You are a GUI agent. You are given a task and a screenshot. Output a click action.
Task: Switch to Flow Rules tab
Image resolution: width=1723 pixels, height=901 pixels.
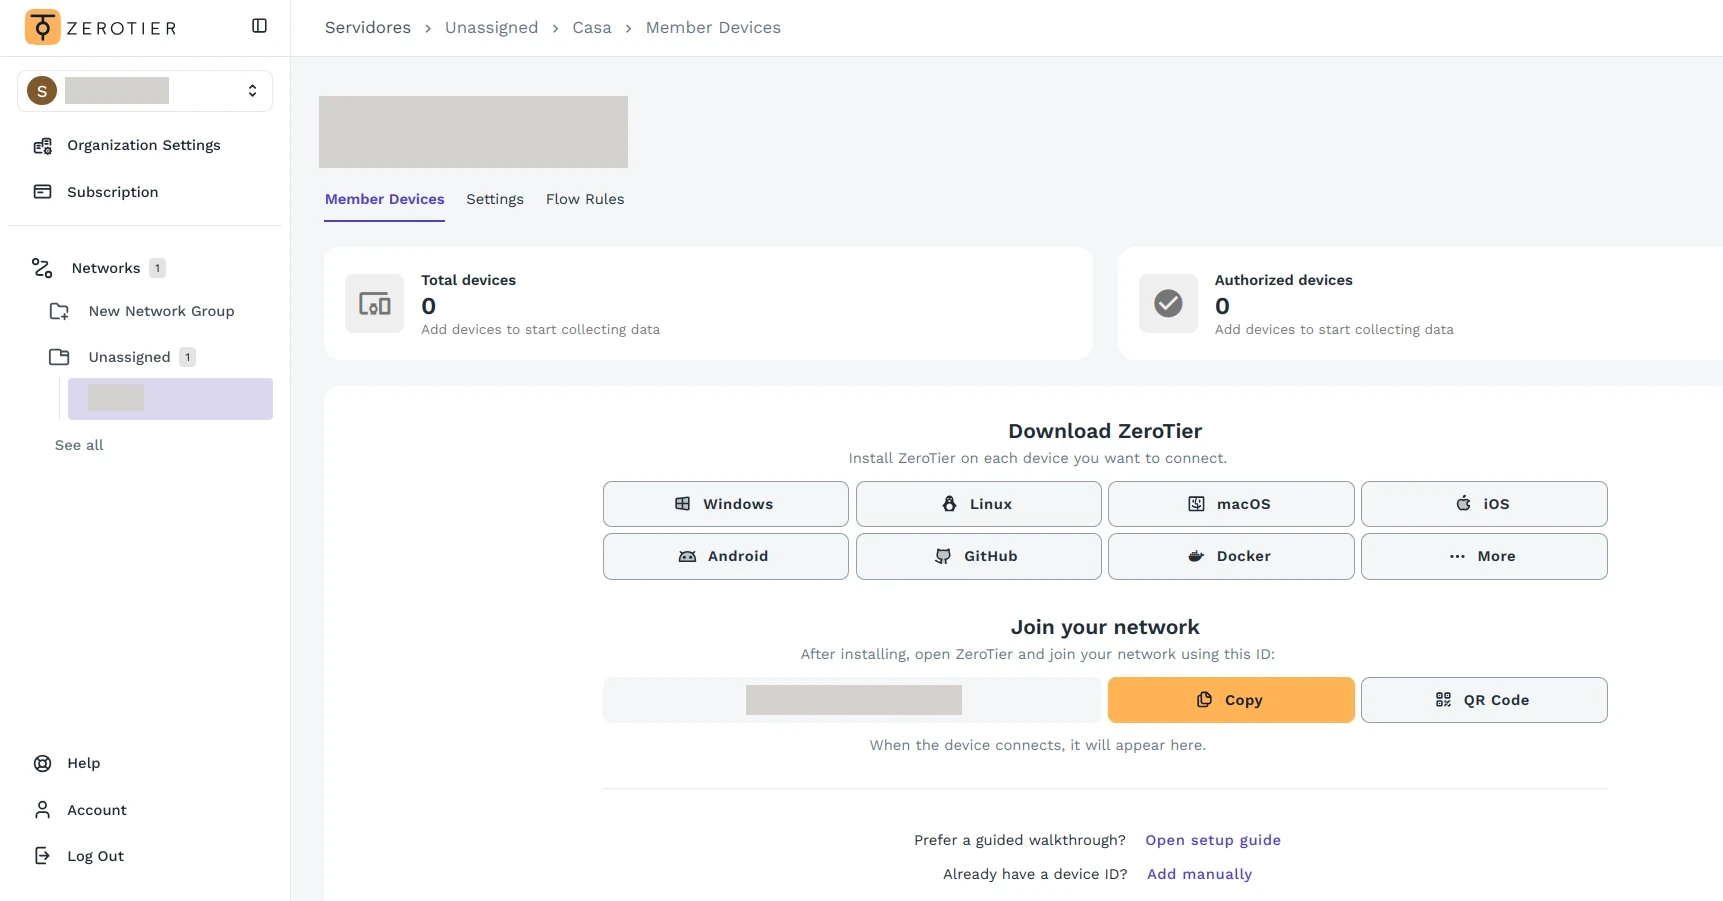585,199
